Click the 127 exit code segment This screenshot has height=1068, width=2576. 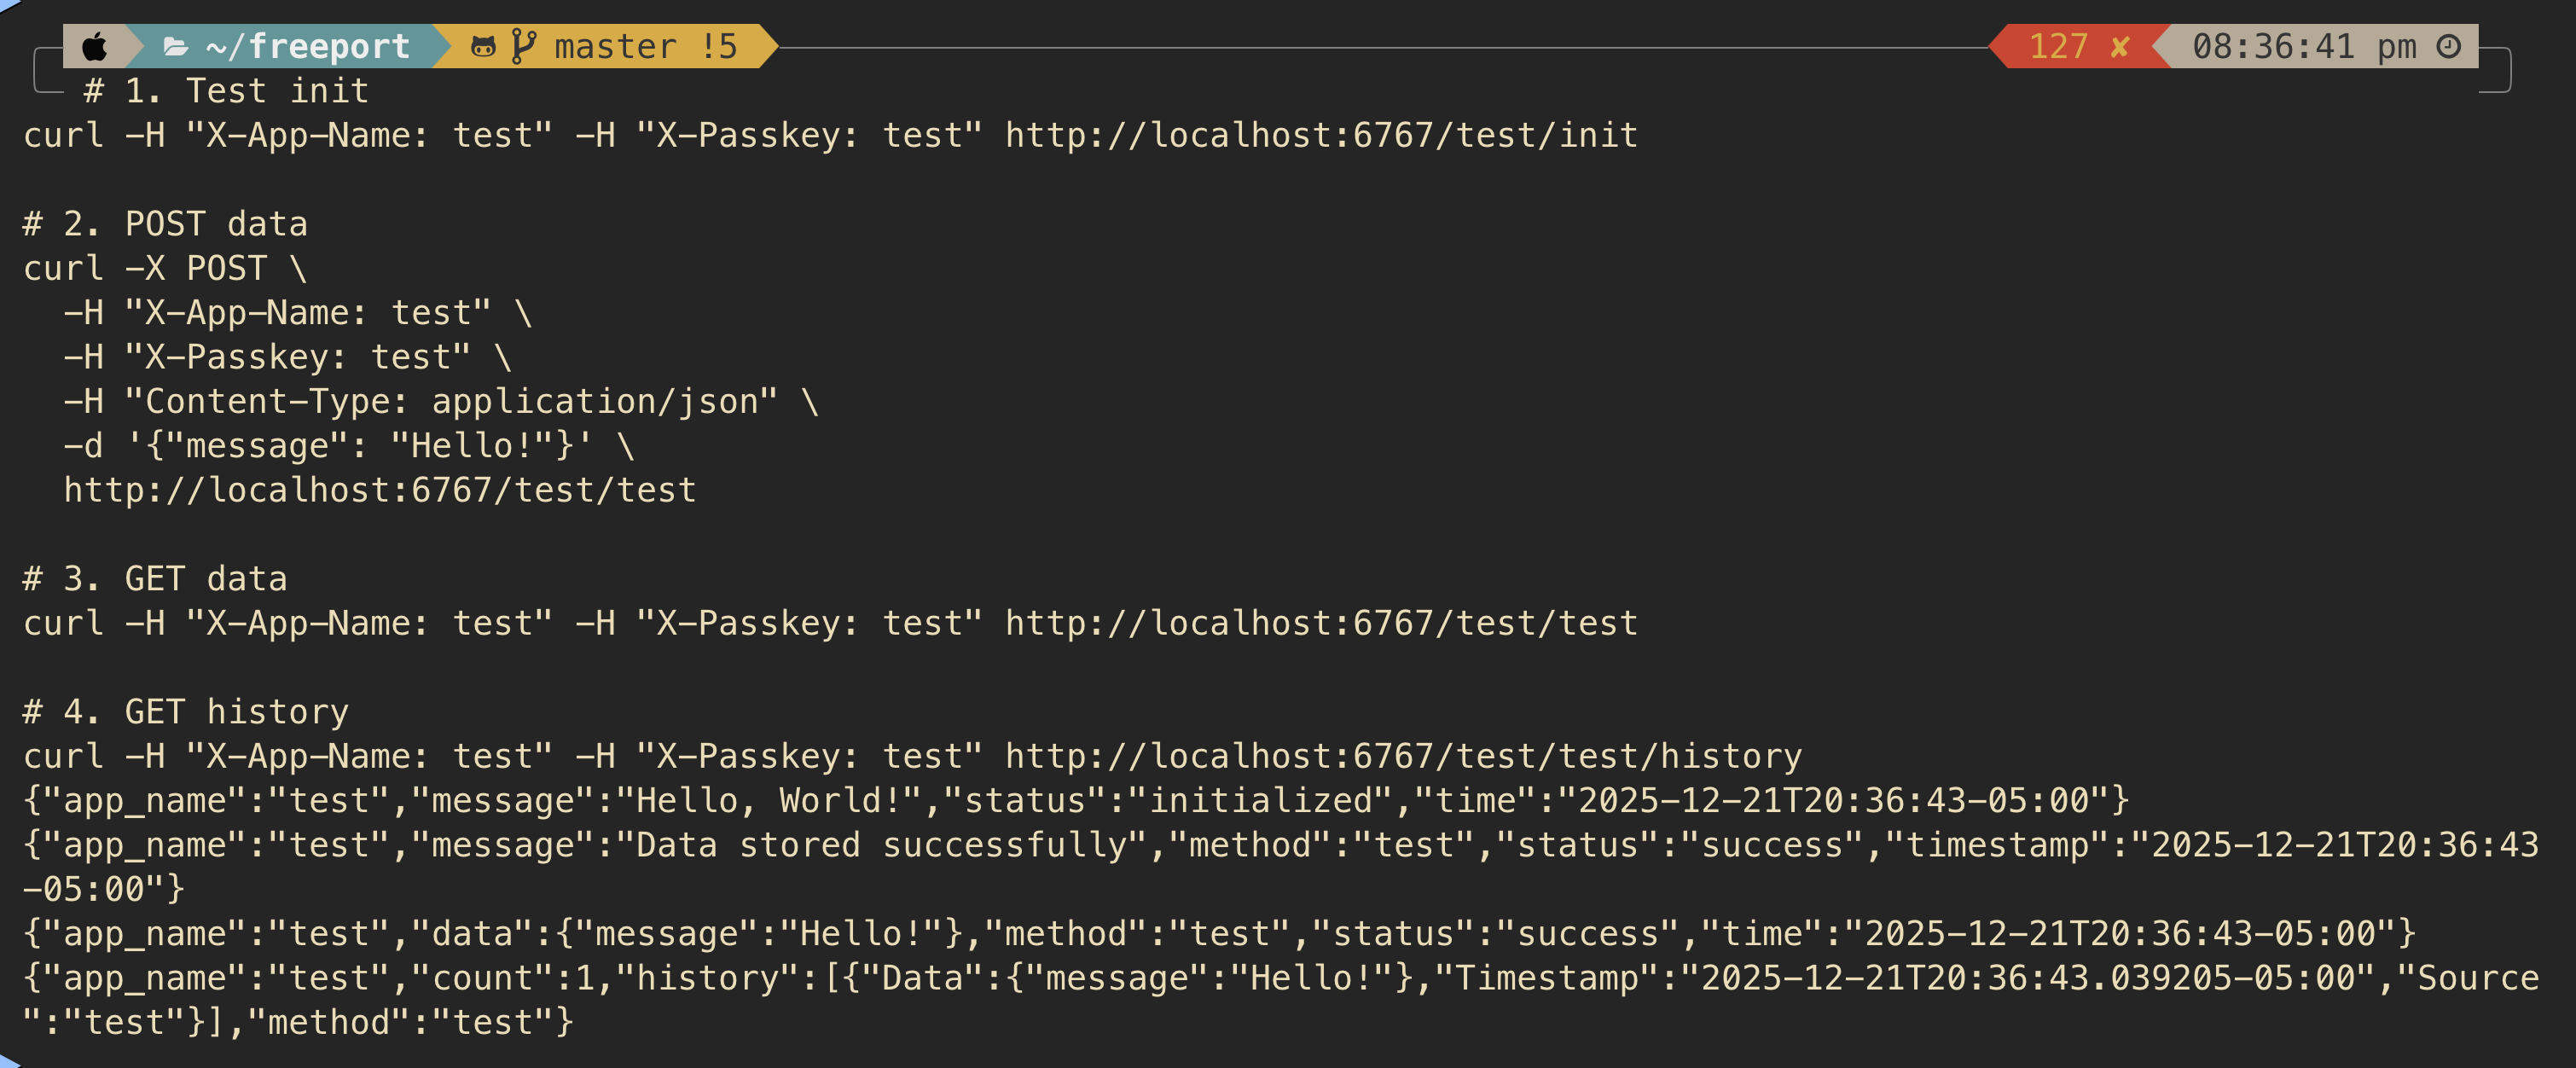pyautogui.click(x=2058, y=46)
